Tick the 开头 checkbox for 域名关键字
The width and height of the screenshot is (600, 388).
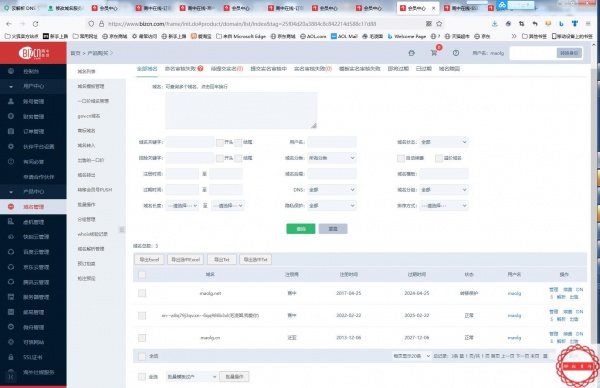tap(220, 142)
